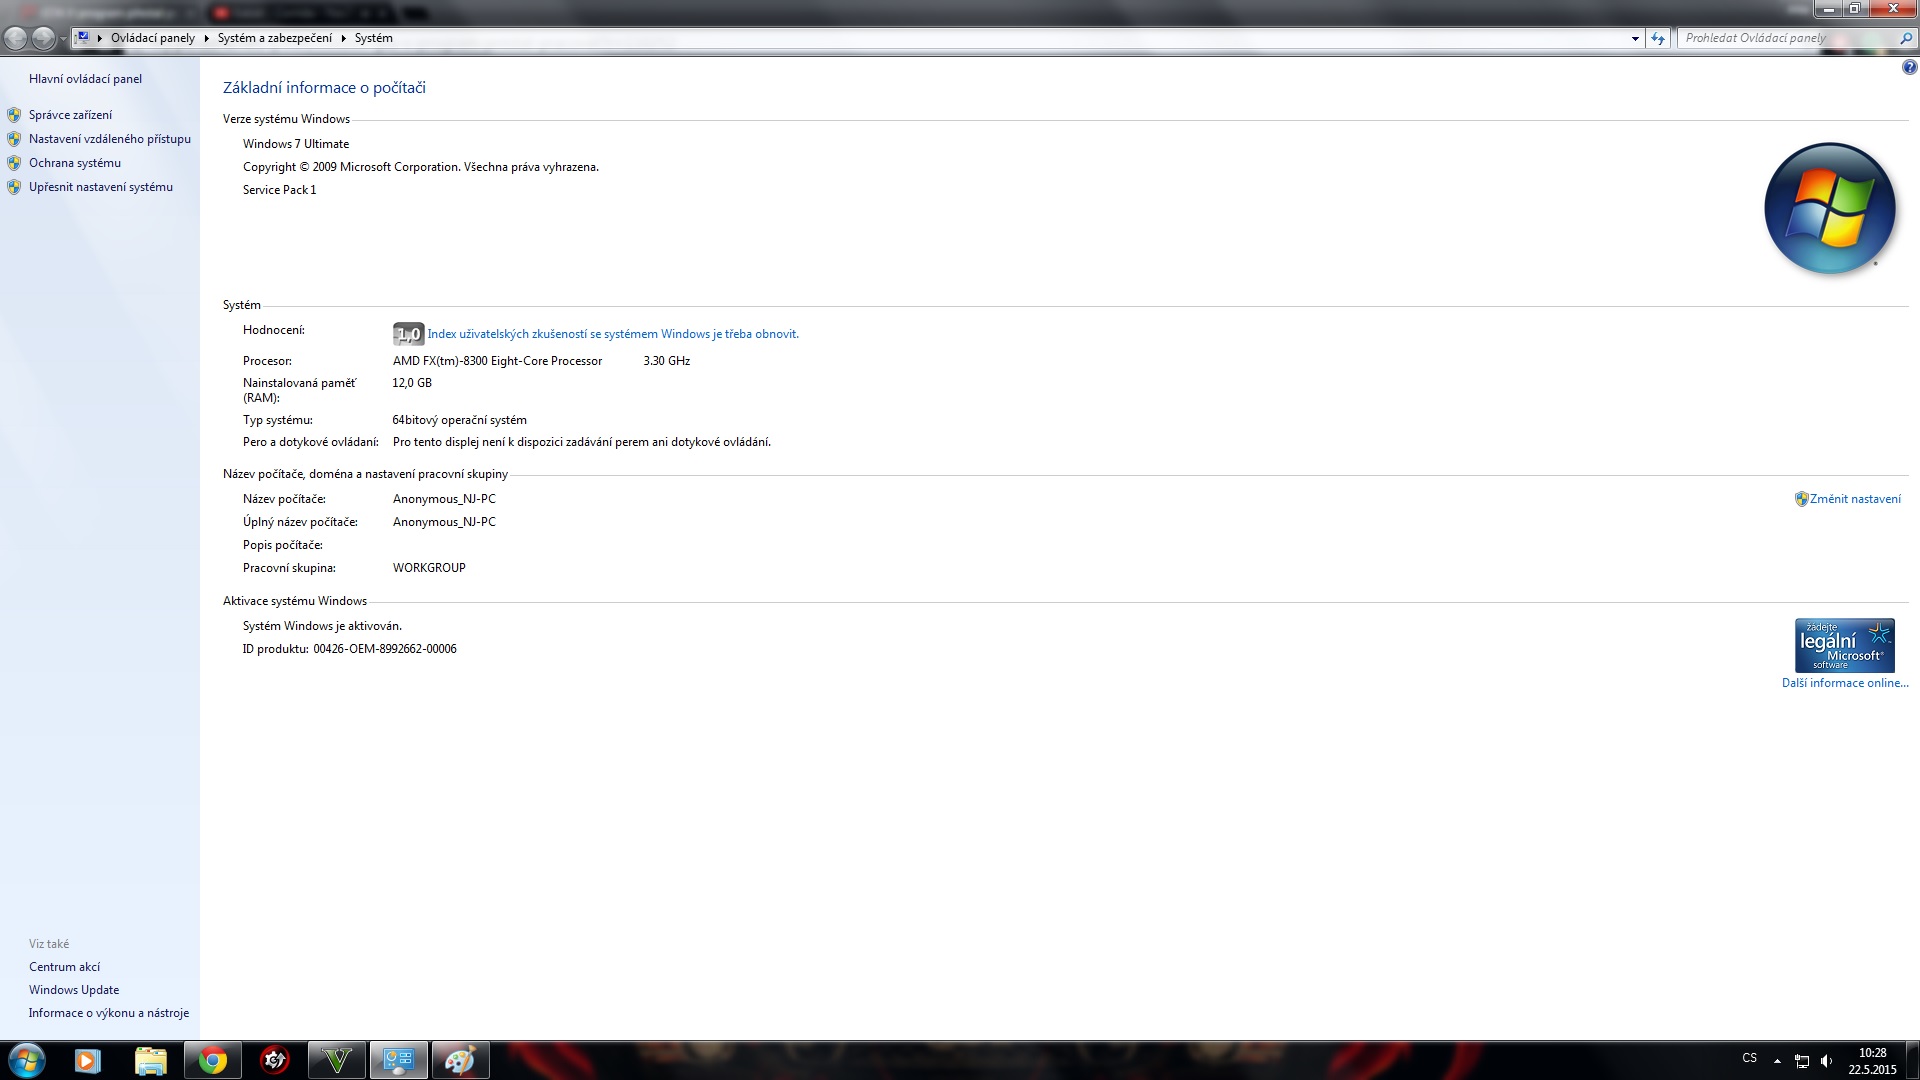Show hidden tray icons arrow
This screenshot has height=1080, width=1920.
click(x=1777, y=1060)
